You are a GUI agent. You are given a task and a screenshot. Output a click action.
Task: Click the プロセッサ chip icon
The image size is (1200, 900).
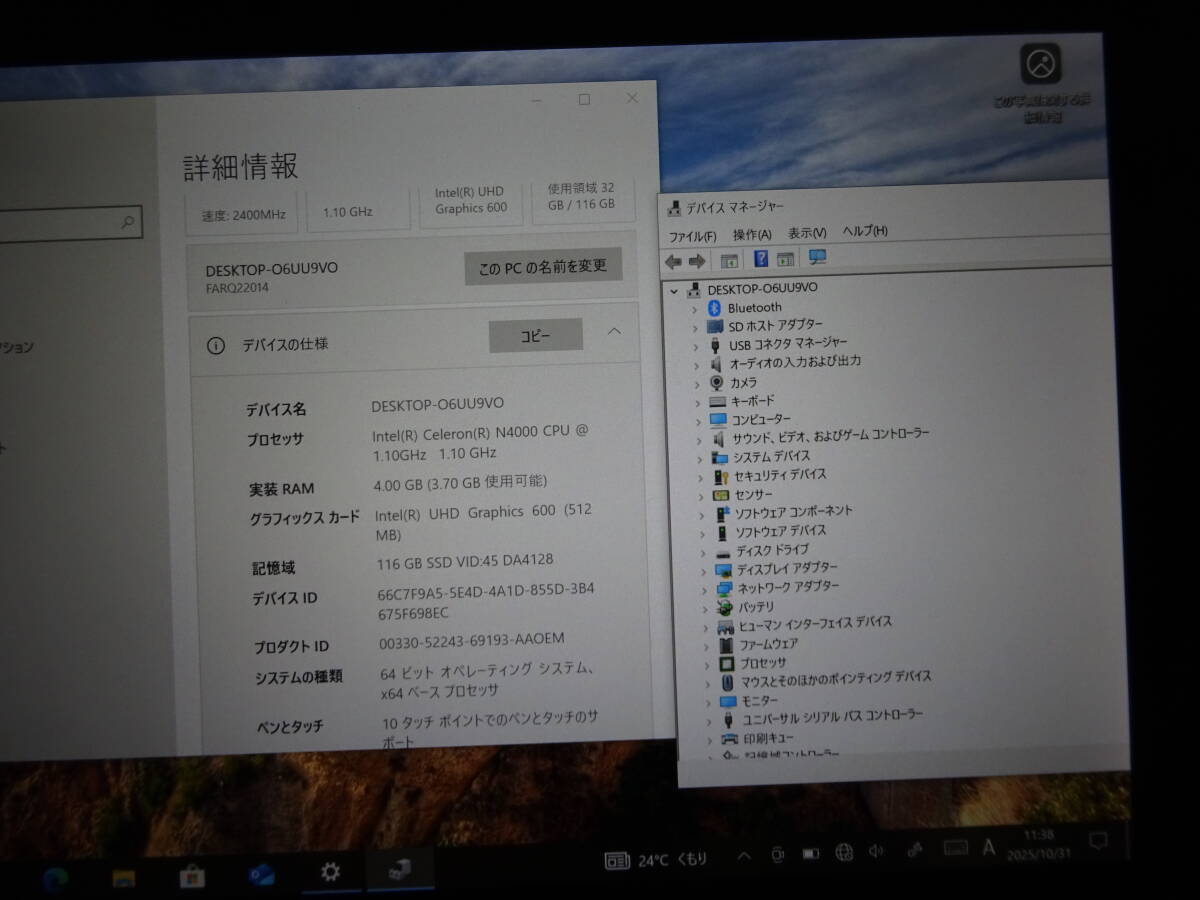point(727,664)
